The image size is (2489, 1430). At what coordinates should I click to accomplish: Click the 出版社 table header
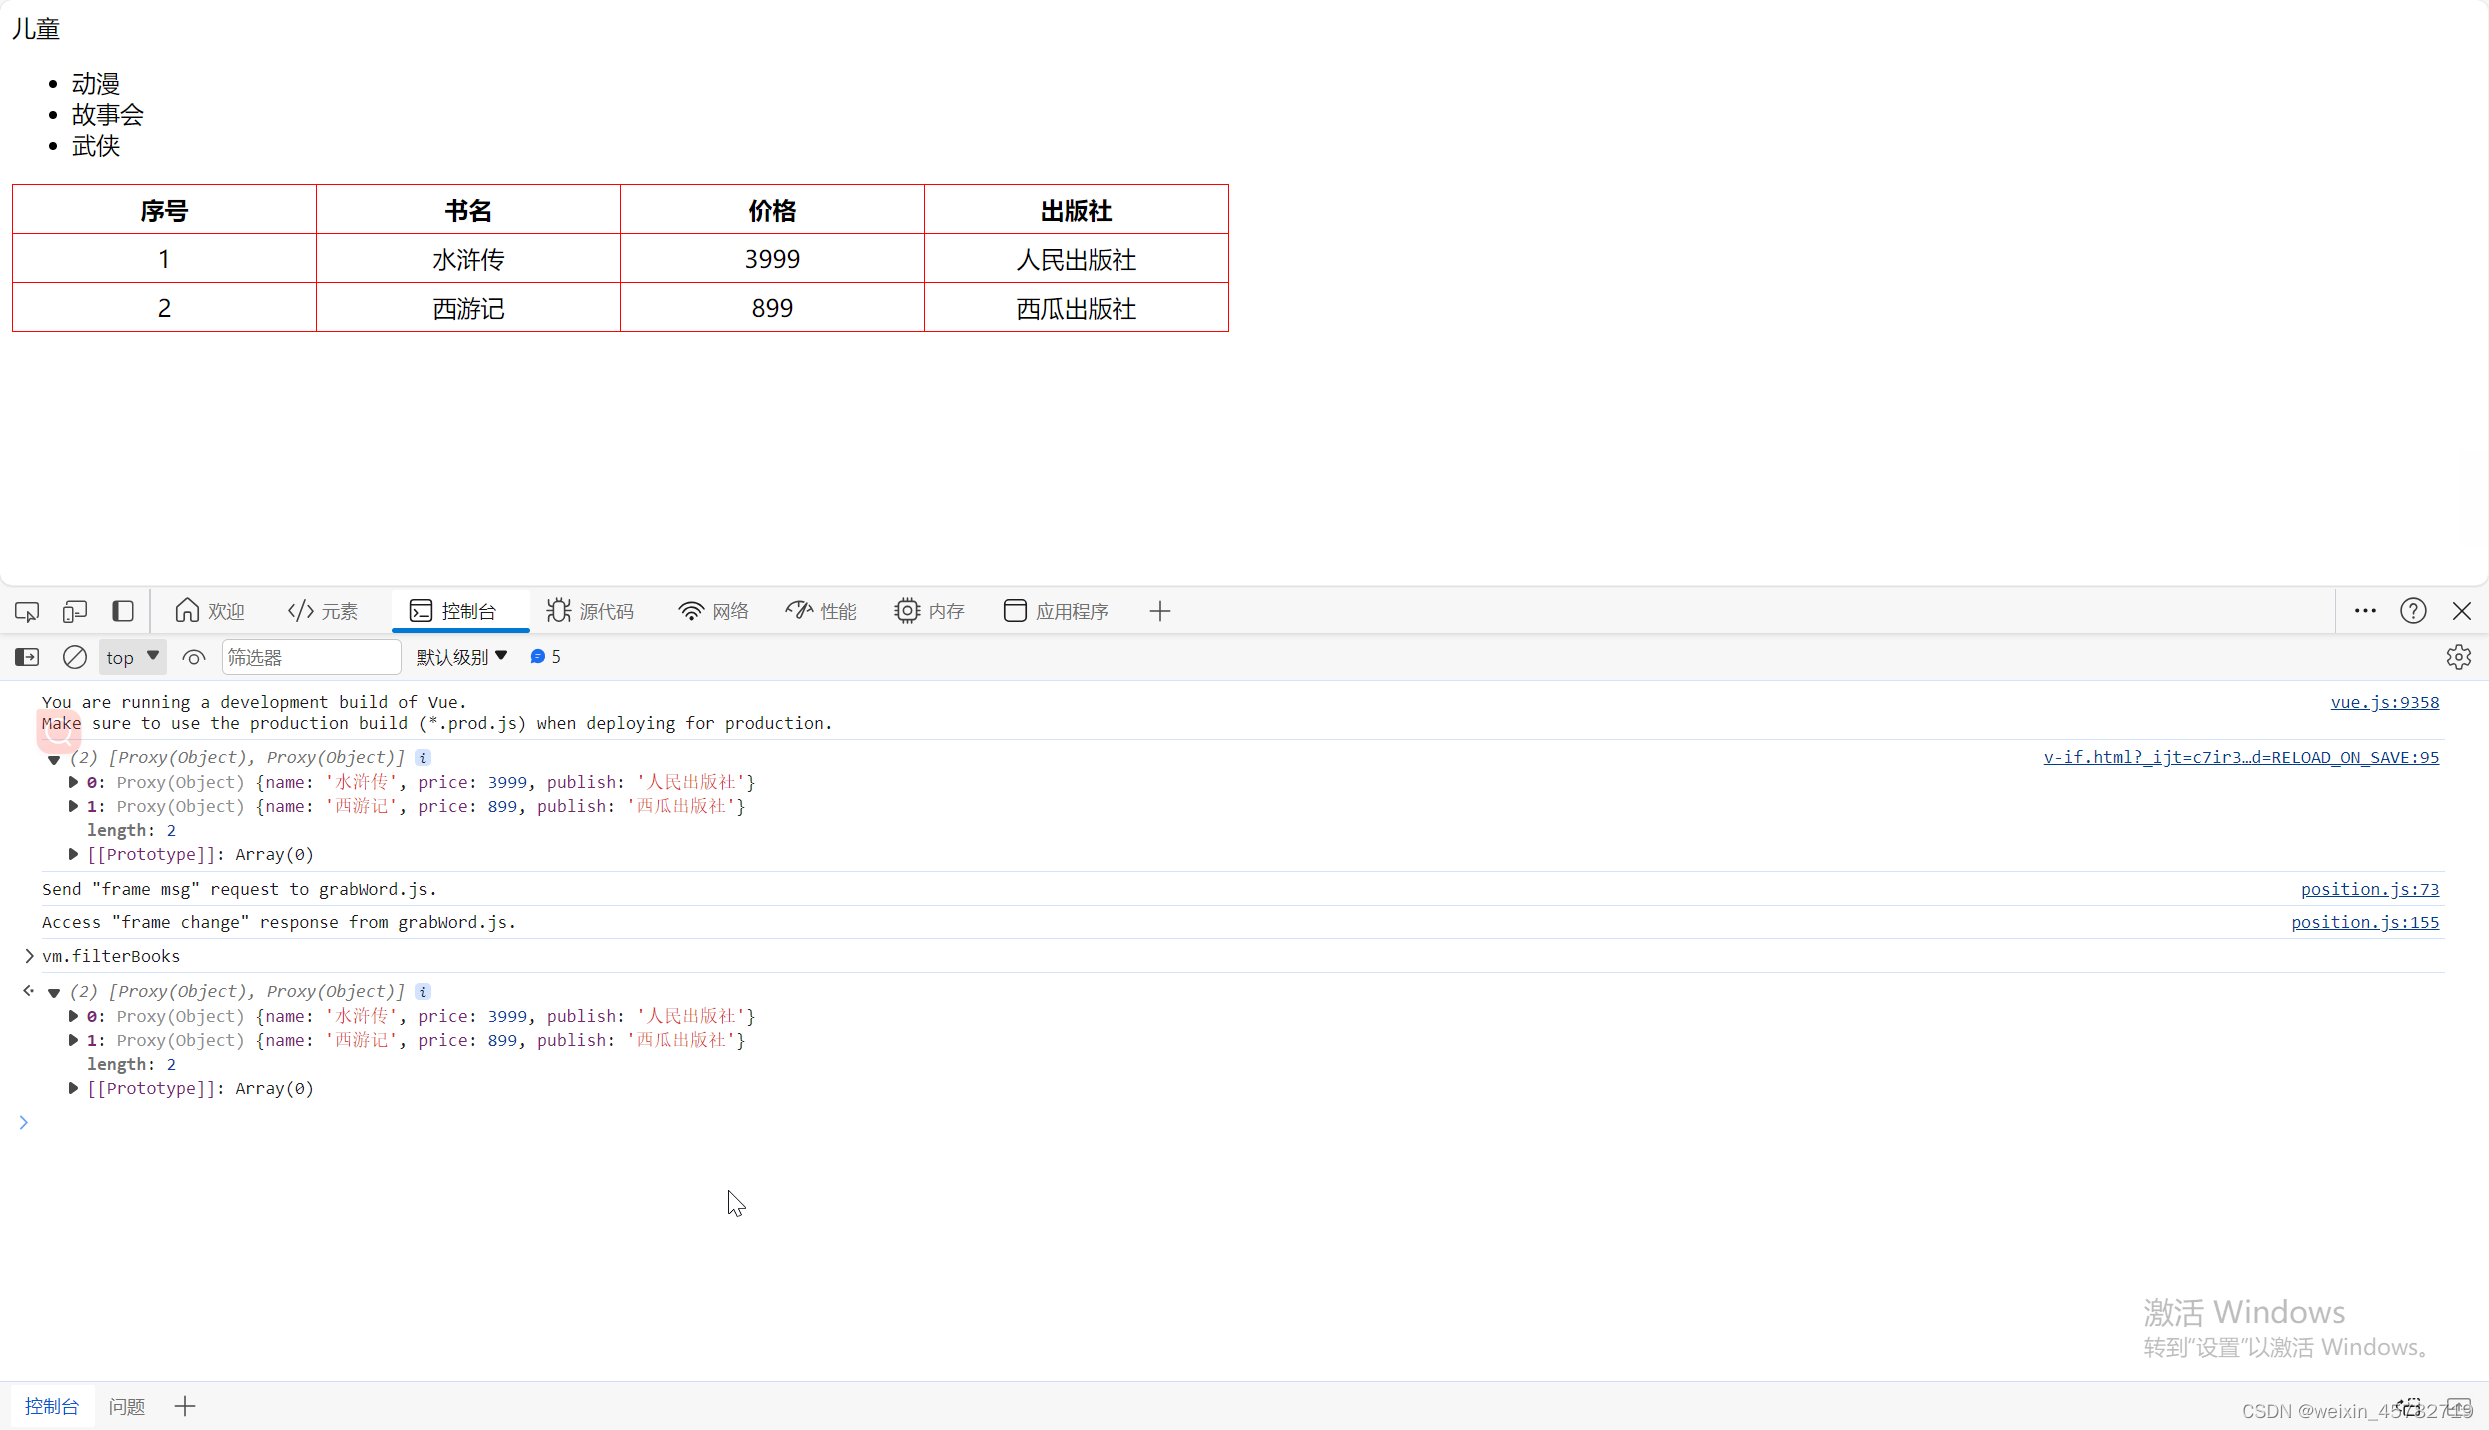pos(1076,210)
